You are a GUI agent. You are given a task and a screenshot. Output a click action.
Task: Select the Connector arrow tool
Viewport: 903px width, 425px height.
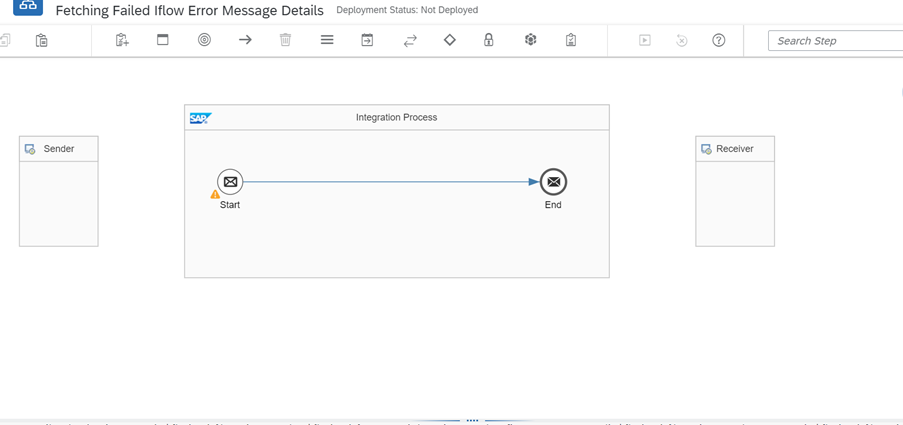pyautogui.click(x=245, y=40)
